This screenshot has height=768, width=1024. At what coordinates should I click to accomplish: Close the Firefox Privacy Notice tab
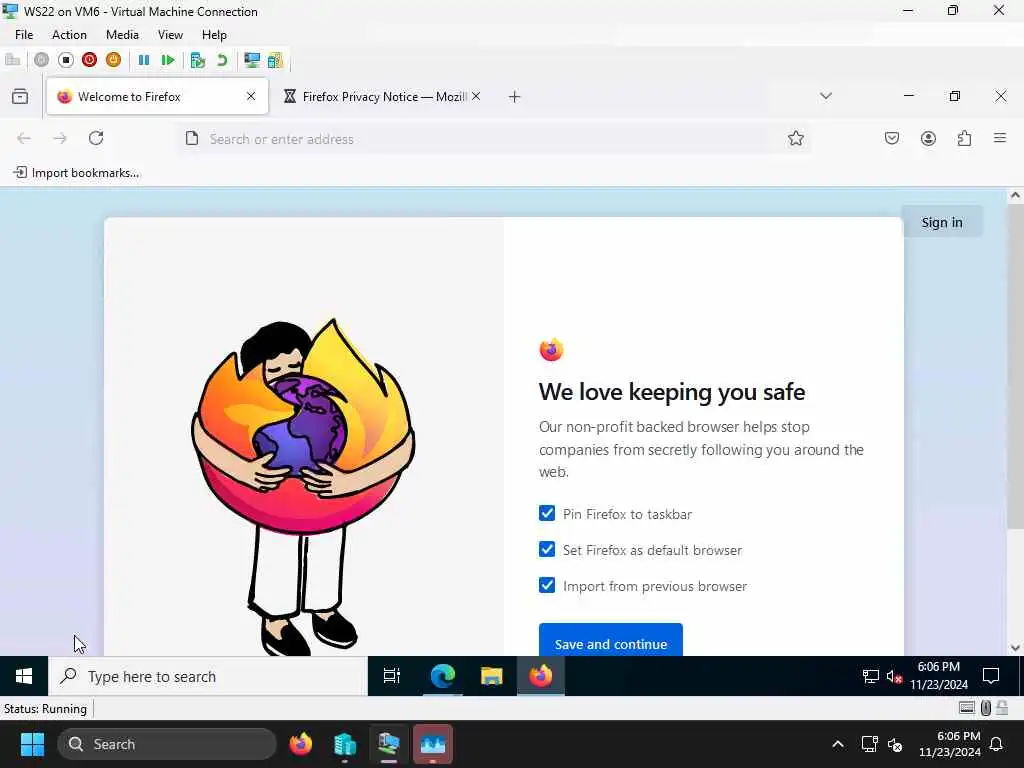coord(476,97)
